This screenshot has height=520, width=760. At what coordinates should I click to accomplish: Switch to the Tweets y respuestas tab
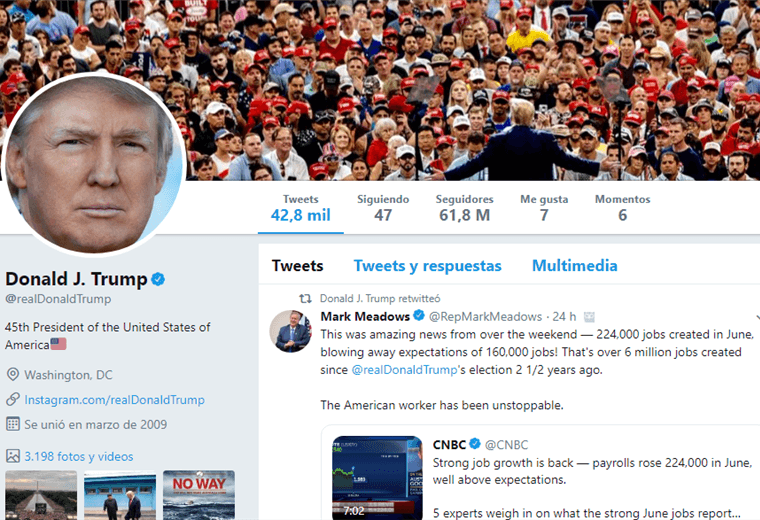[428, 266]
